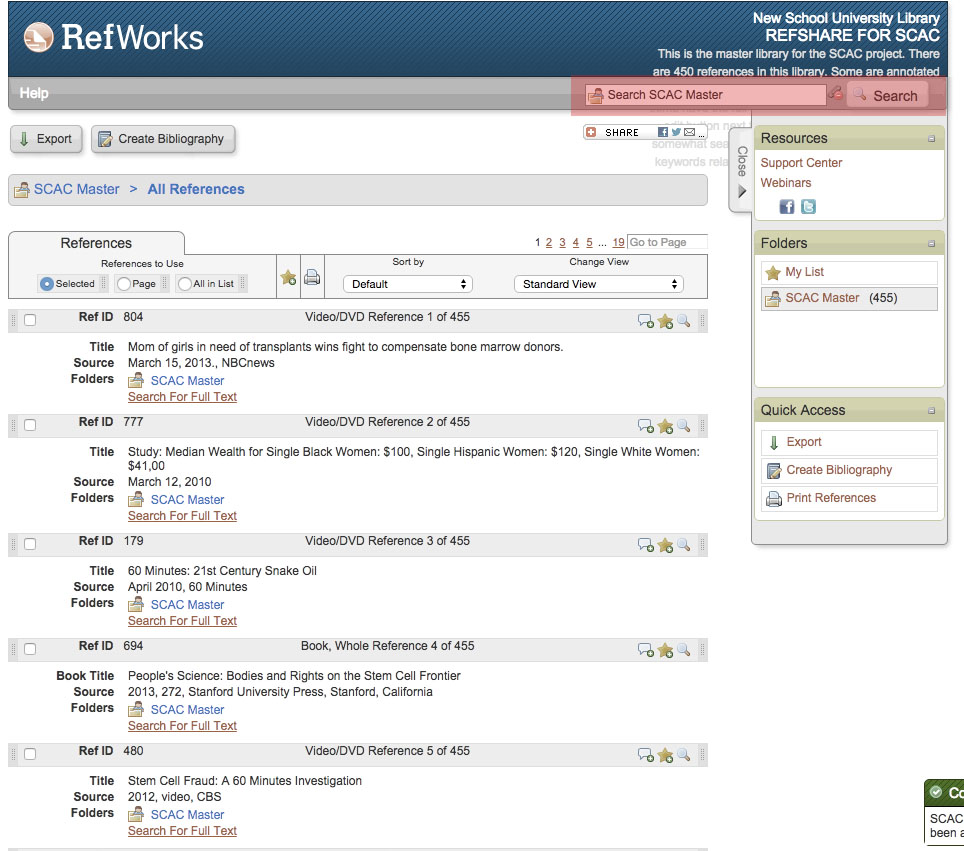
Task: Click the star icon for Ref ID 480
Action: (x=665, y=755)
